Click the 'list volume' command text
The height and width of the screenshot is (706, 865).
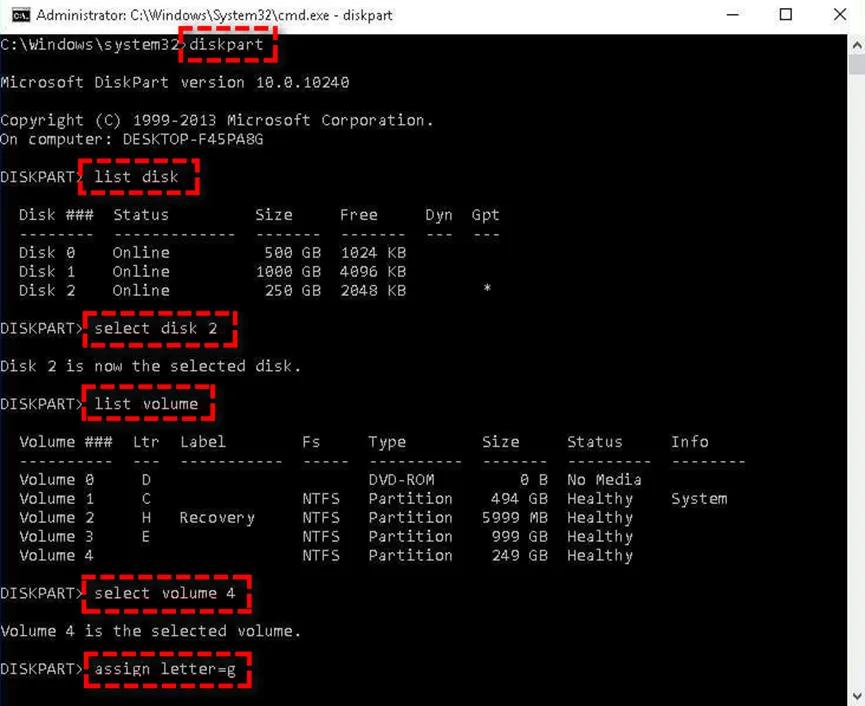(146, 404)
